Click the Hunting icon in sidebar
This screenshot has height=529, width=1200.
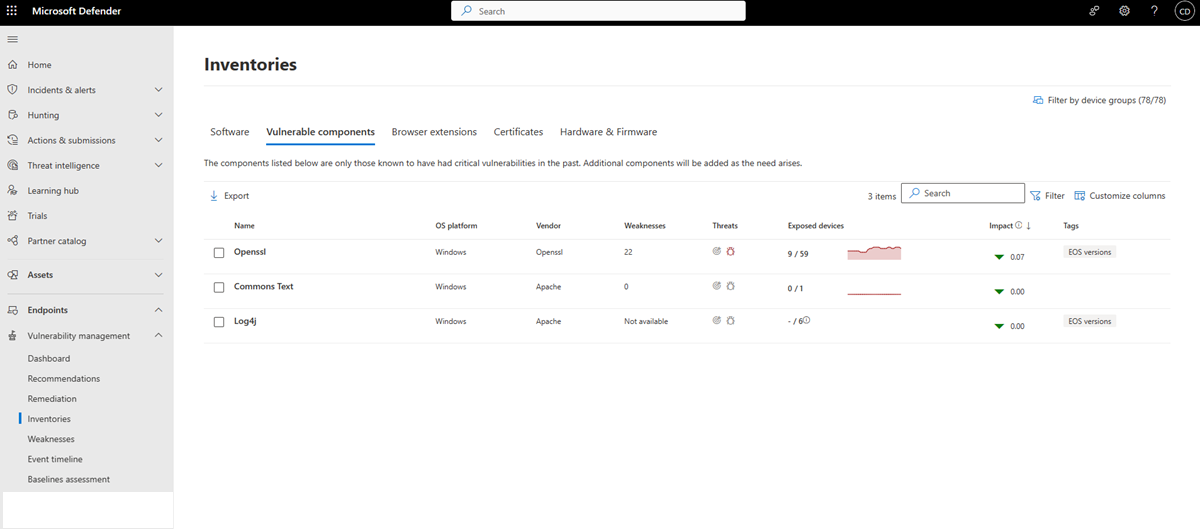(x=13, y=115)
